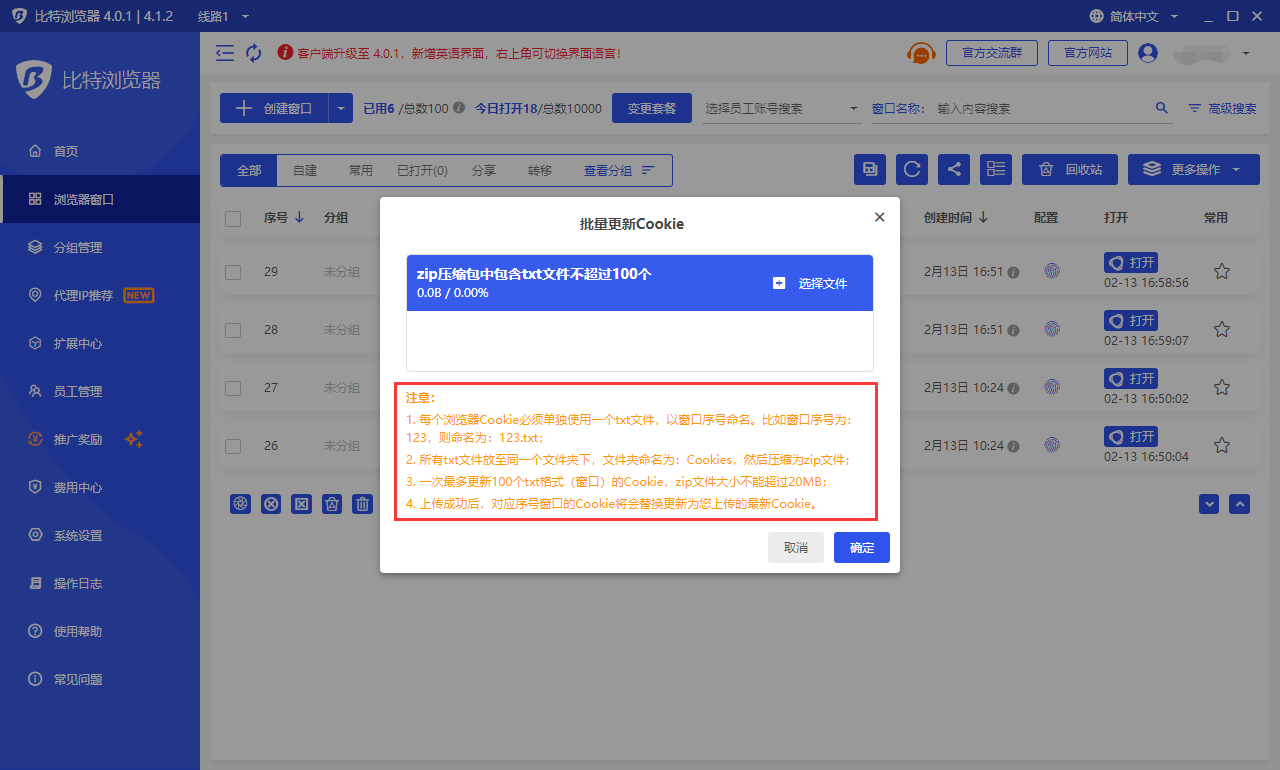Viewport: 1280px width, 770px height.
Task: Switch to the 已打开(0) tab
Action: (422, 170)
